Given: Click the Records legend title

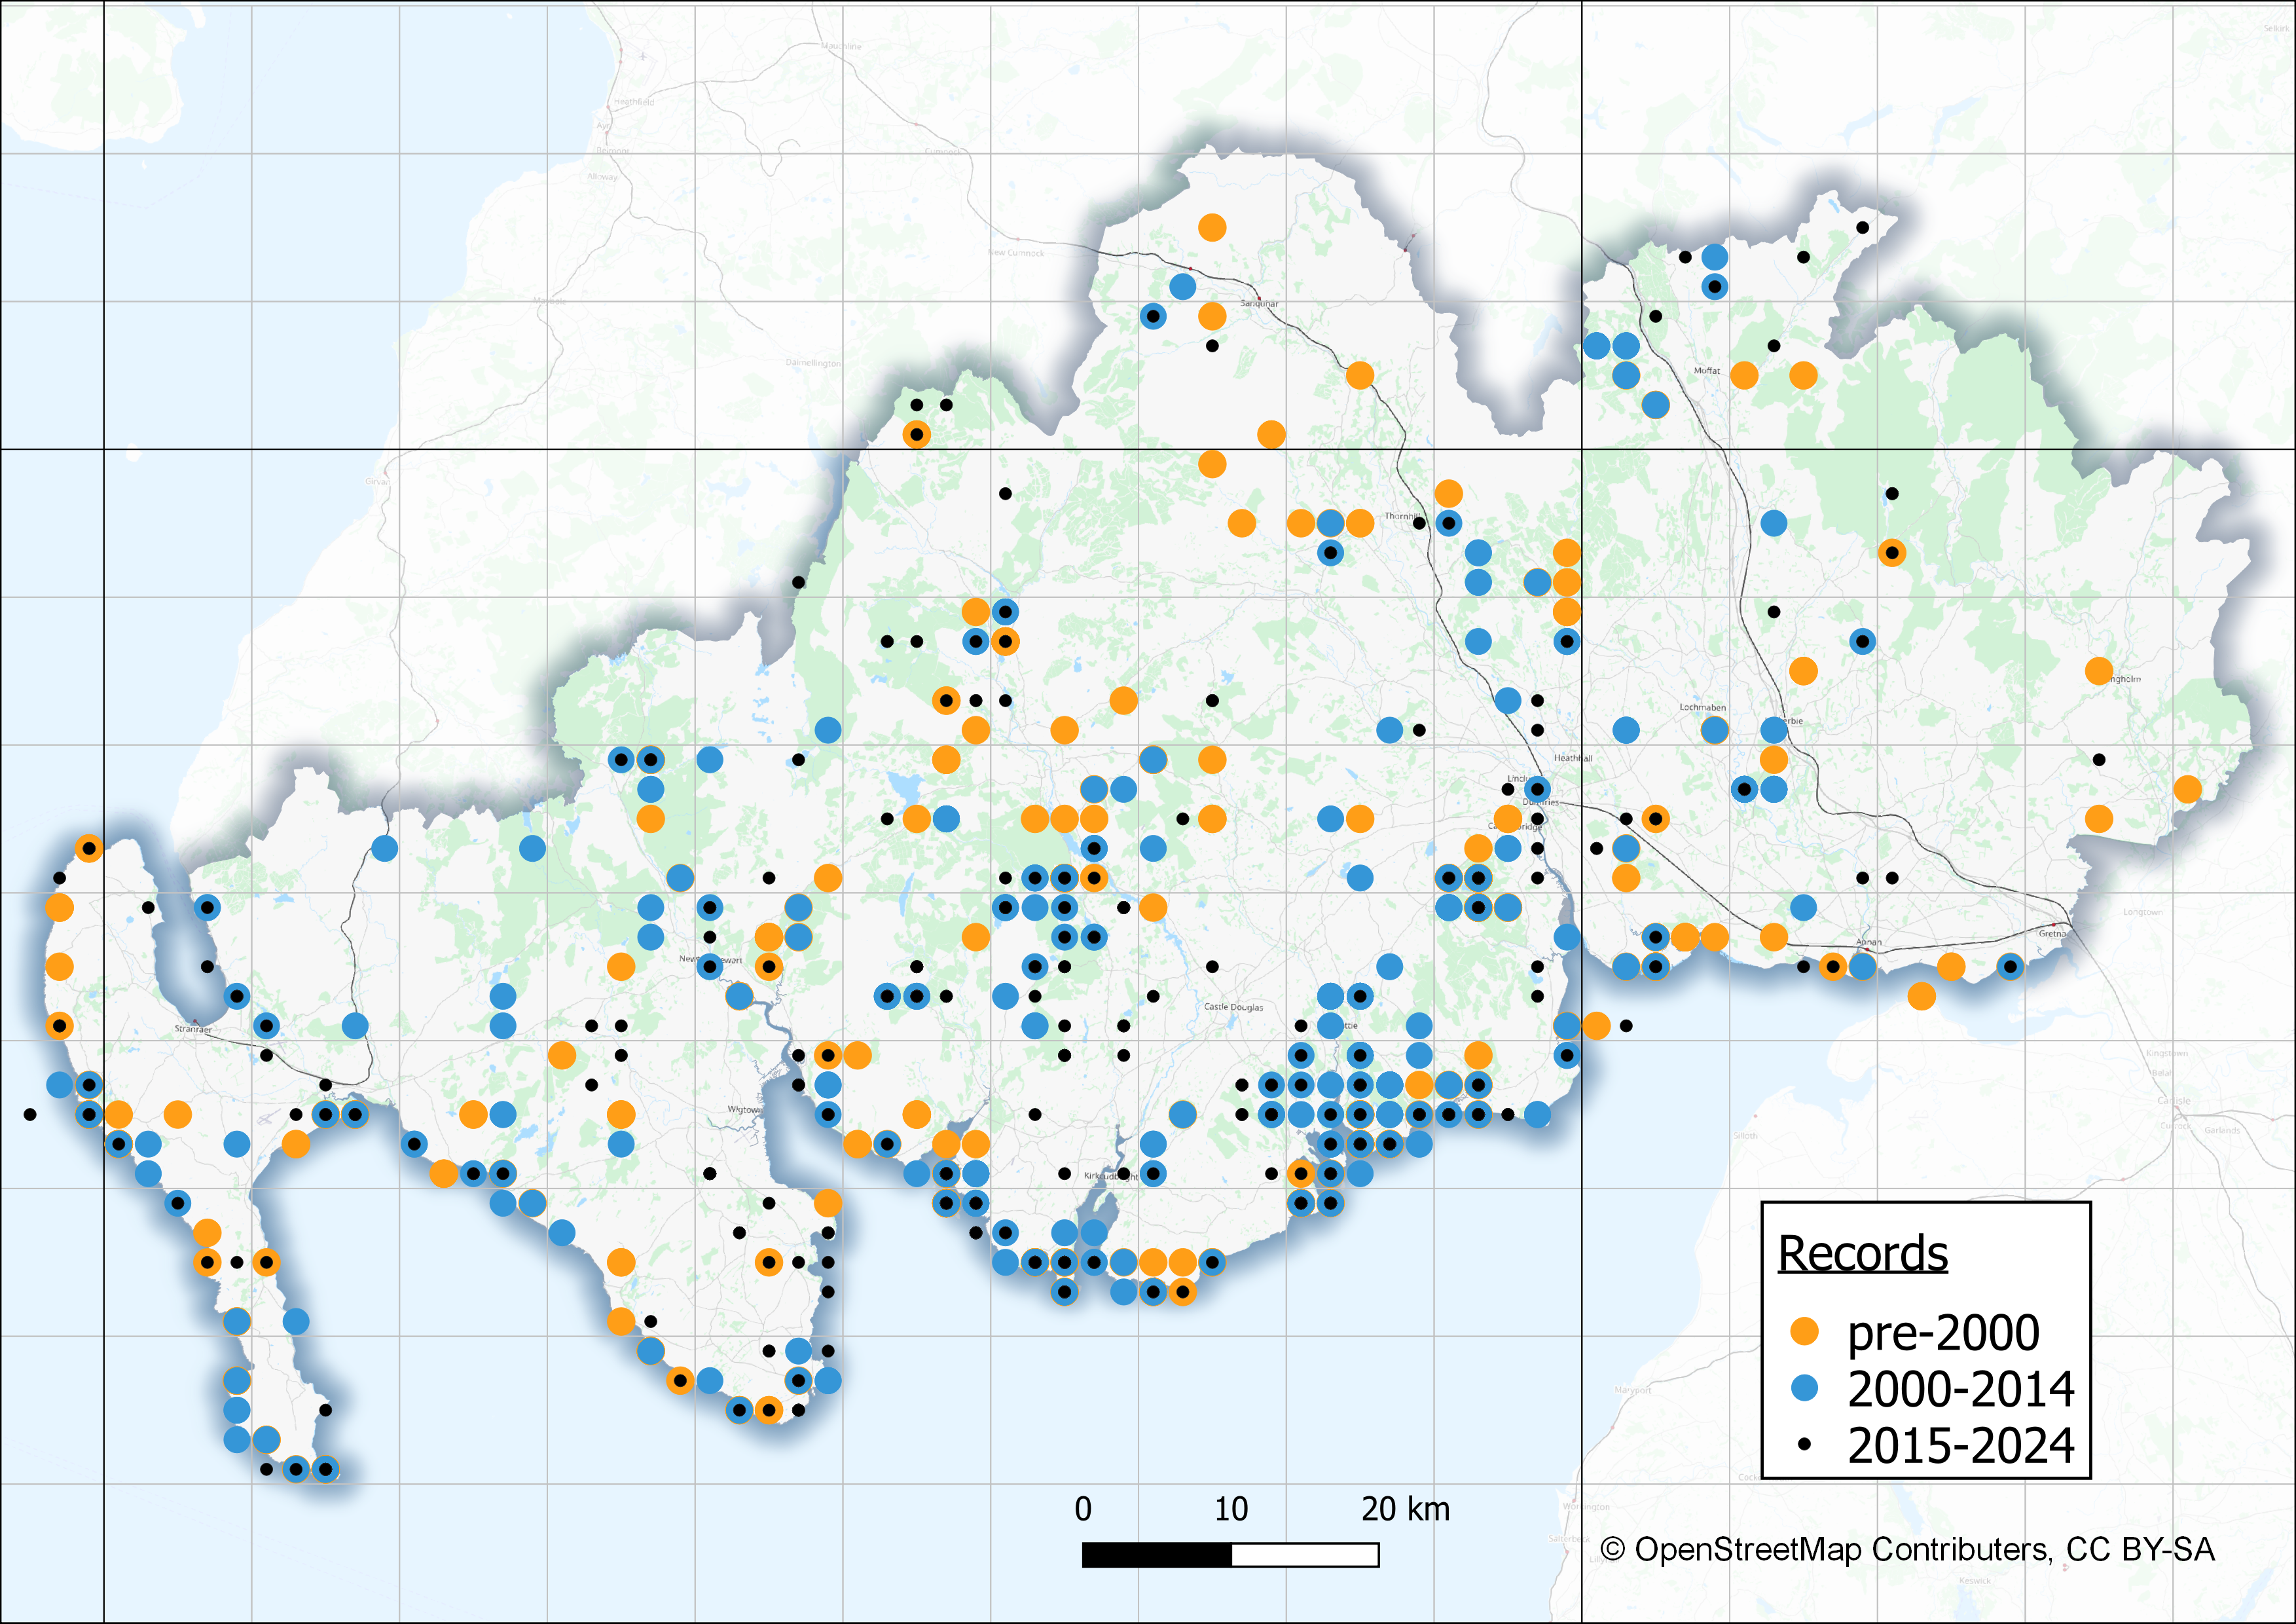Looking at the screenshot, I should 1862,1253.
